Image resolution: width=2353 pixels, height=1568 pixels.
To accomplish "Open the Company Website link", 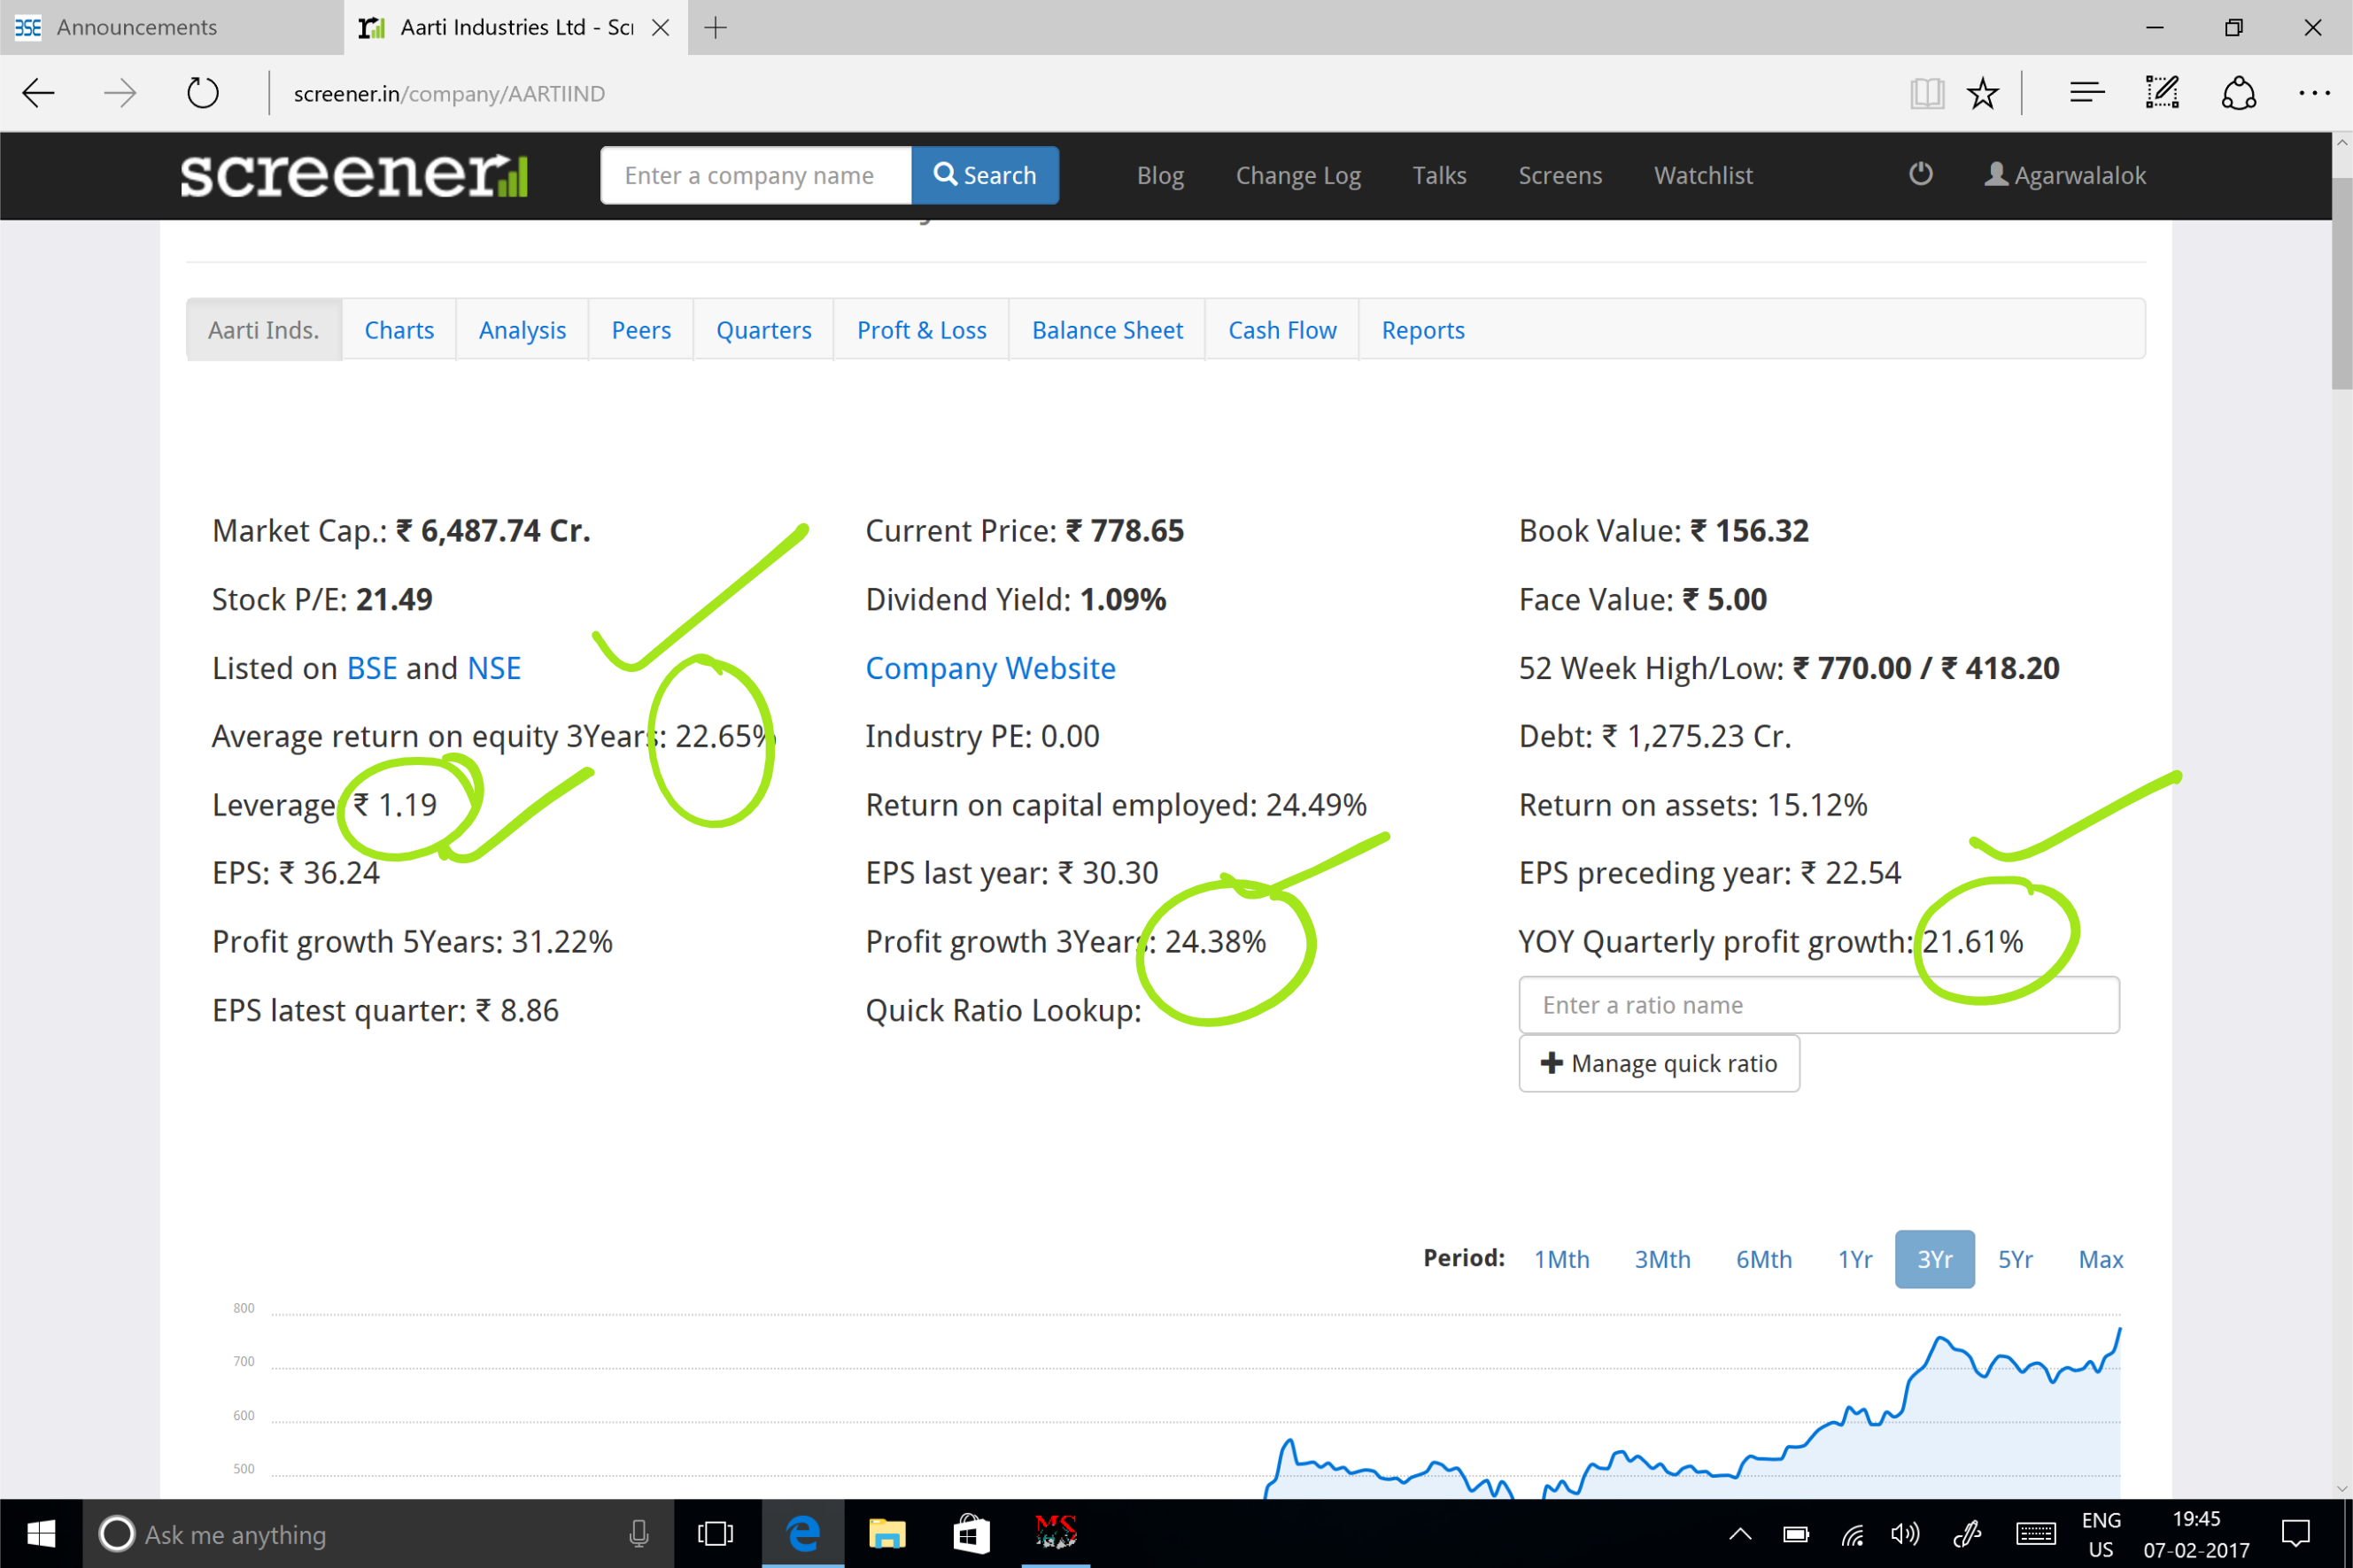I will (x=990, y=668).
